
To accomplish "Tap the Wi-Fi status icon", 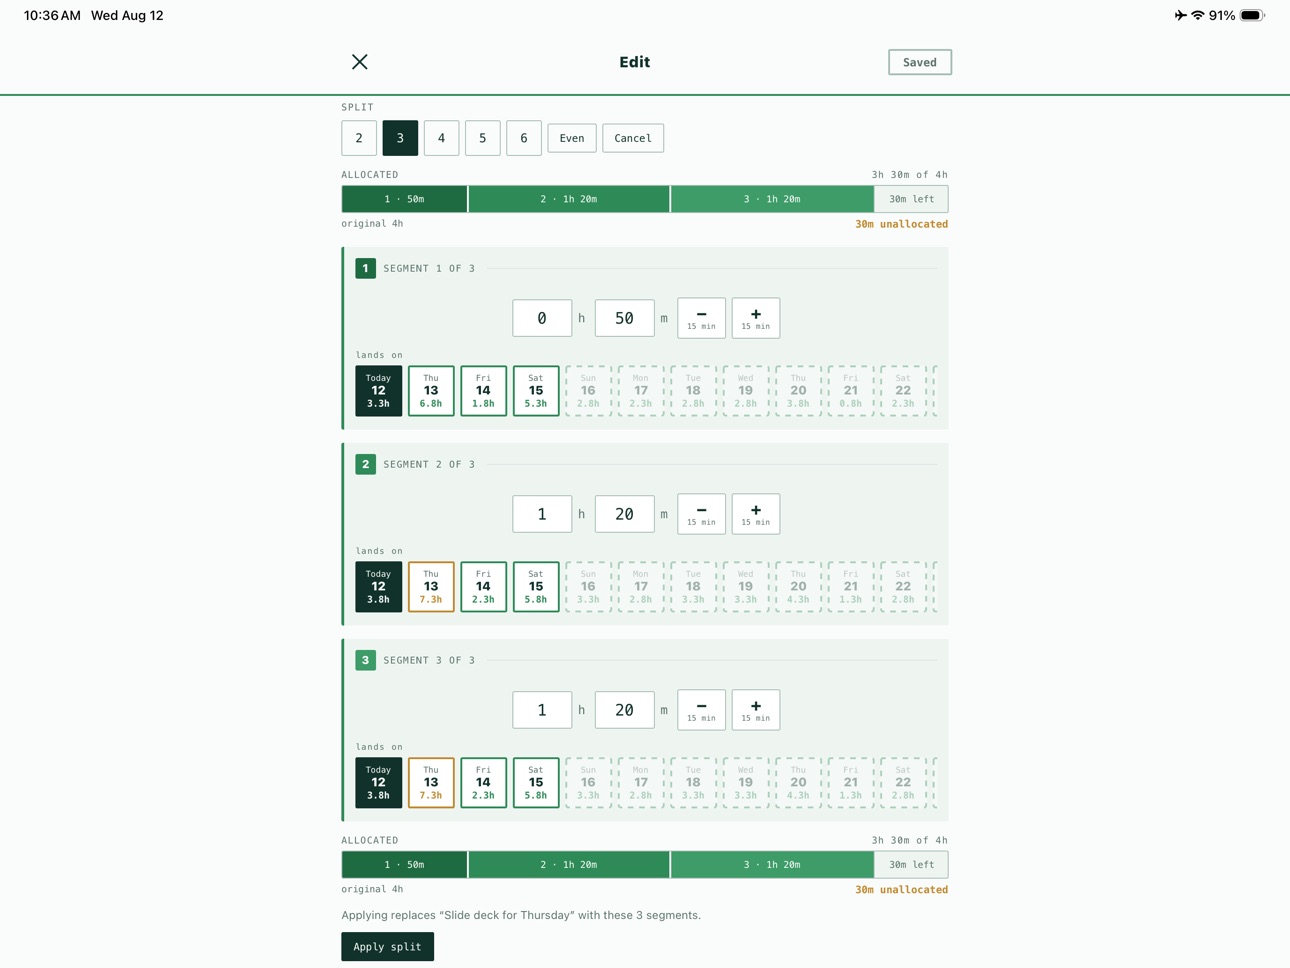I will pyautogui.click(x=1197, y=15).
